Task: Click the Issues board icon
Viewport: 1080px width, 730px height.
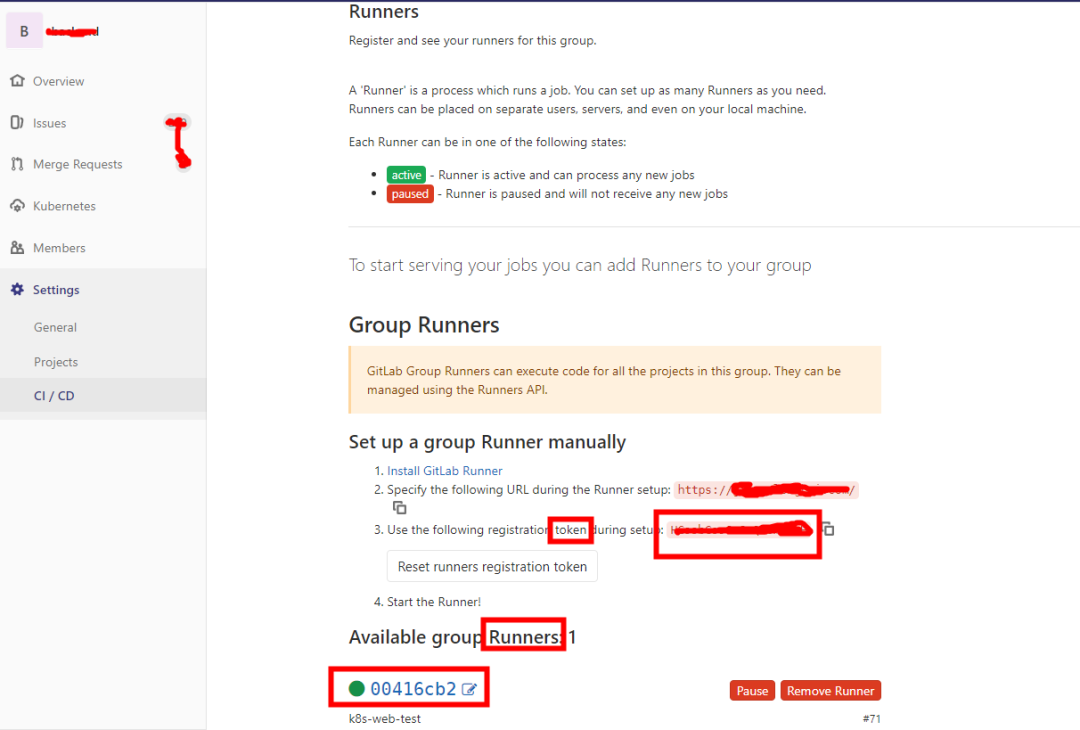Action: click(17, 123)
